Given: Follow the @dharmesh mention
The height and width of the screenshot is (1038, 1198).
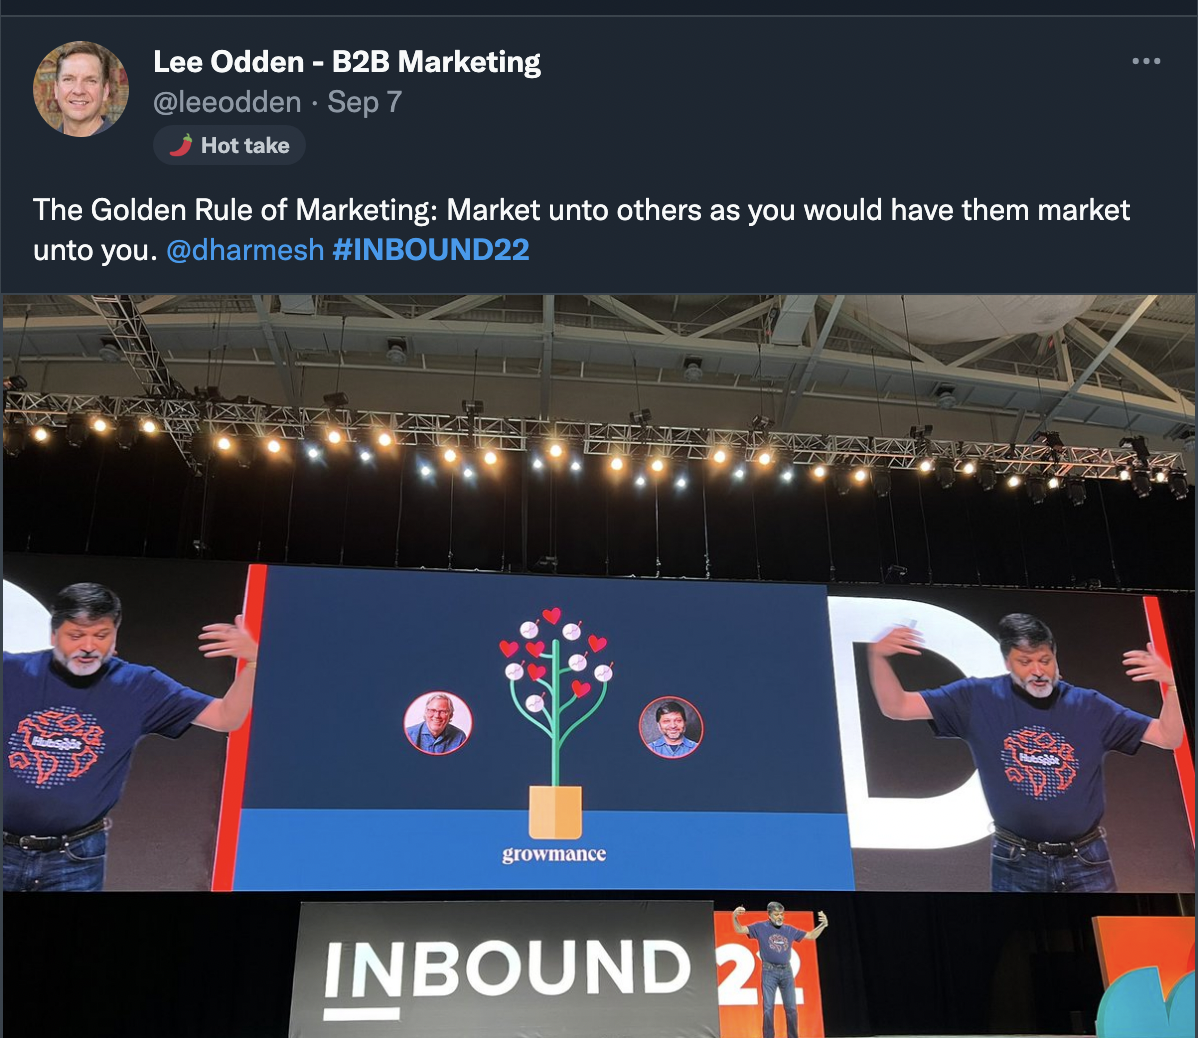Looking at the screenshot, I should (244, 251).
